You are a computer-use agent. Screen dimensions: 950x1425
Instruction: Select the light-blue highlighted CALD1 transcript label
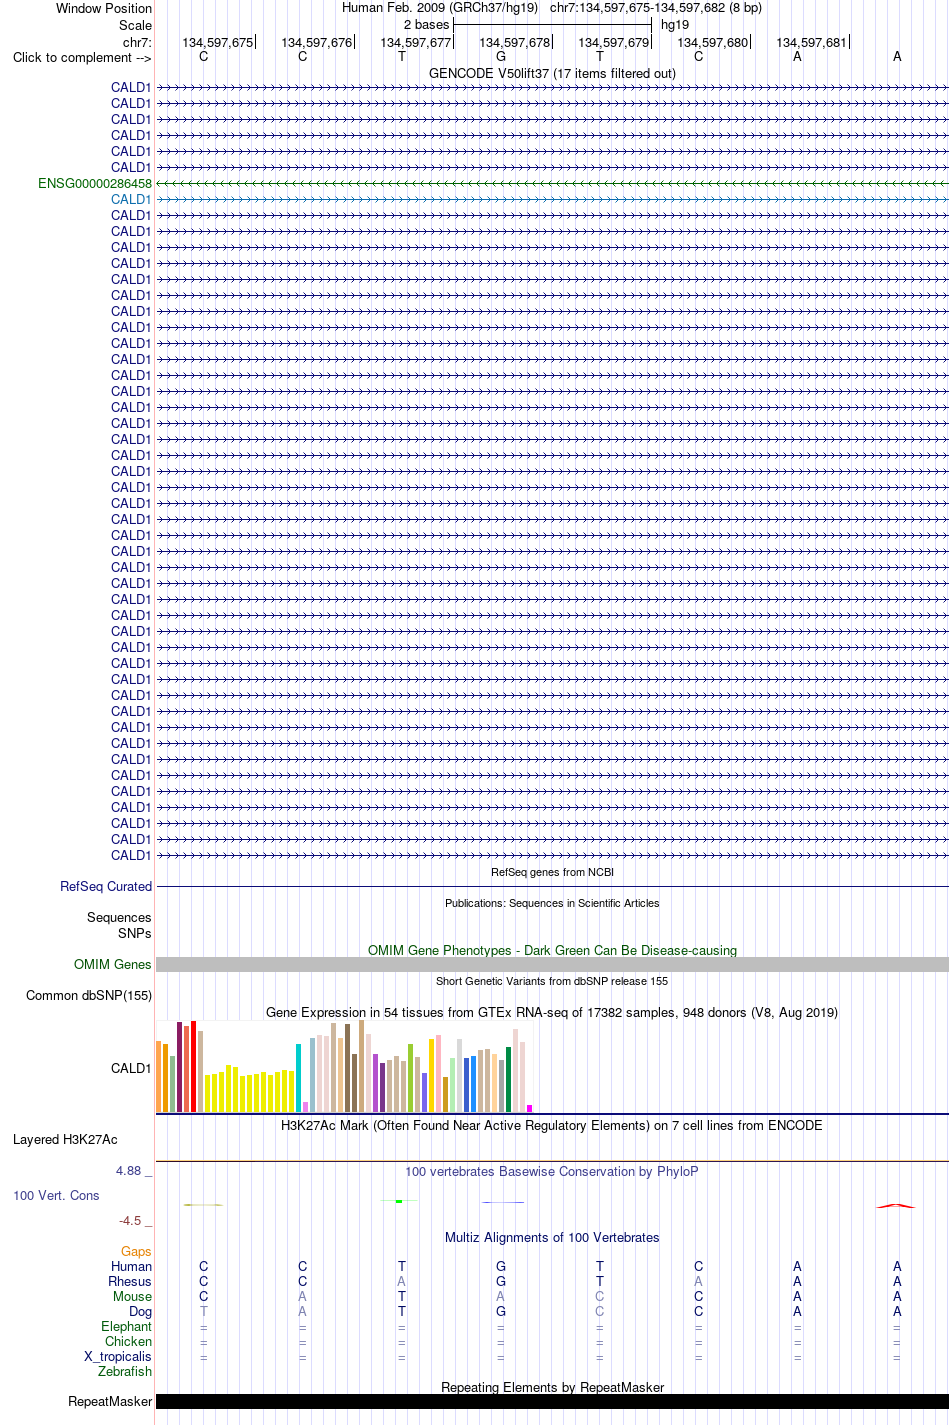click(x=131, y=199)
